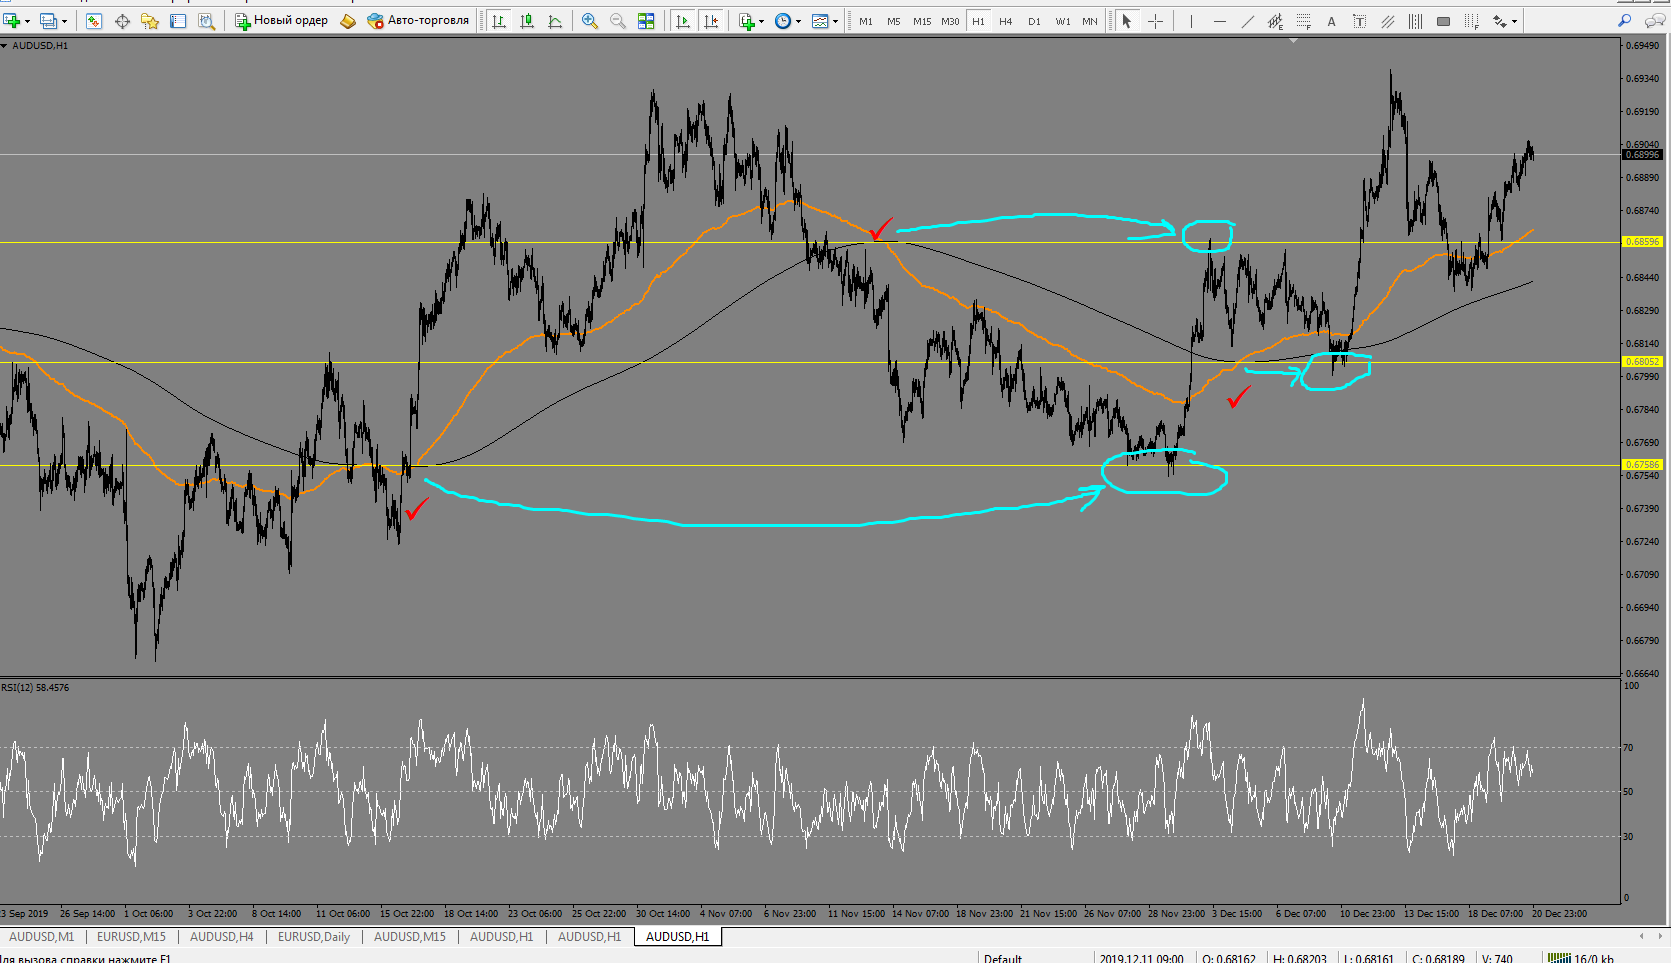Select the vertical line drawing tool

1191,21
